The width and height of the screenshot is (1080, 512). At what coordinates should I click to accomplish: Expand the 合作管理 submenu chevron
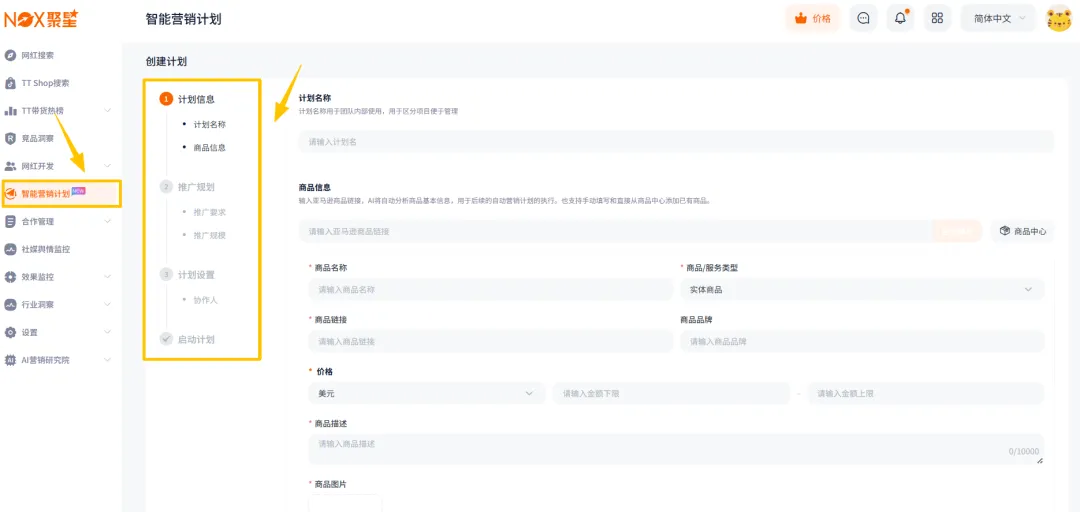[107, 222]
